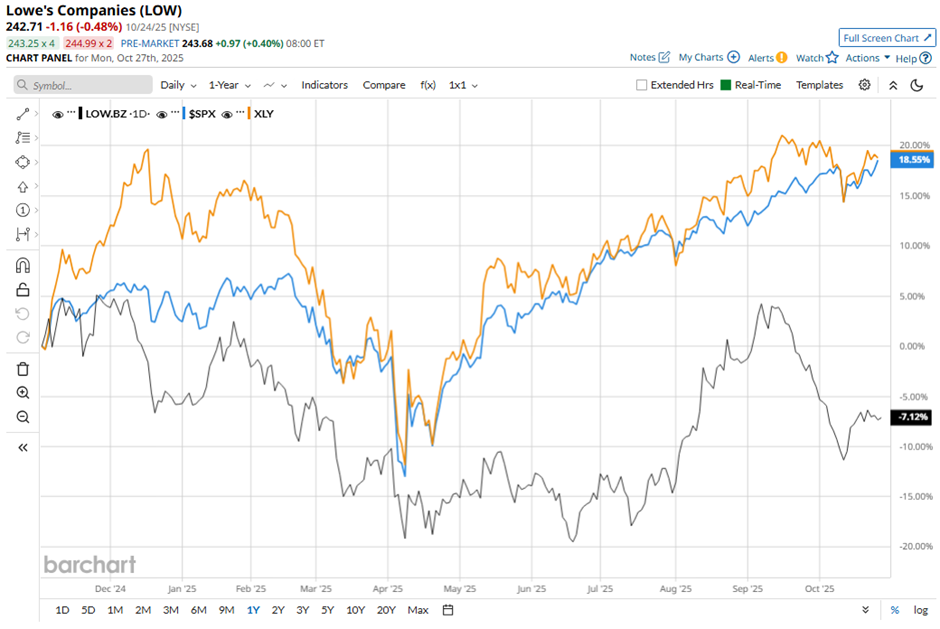Open the Fibonacci and annotation list tool
Screen dimensions: 940x629
(23, 138)
